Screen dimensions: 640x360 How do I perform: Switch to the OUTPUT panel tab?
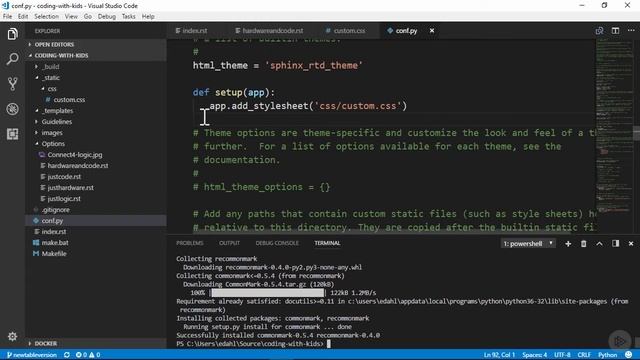[x=229, y=243]
